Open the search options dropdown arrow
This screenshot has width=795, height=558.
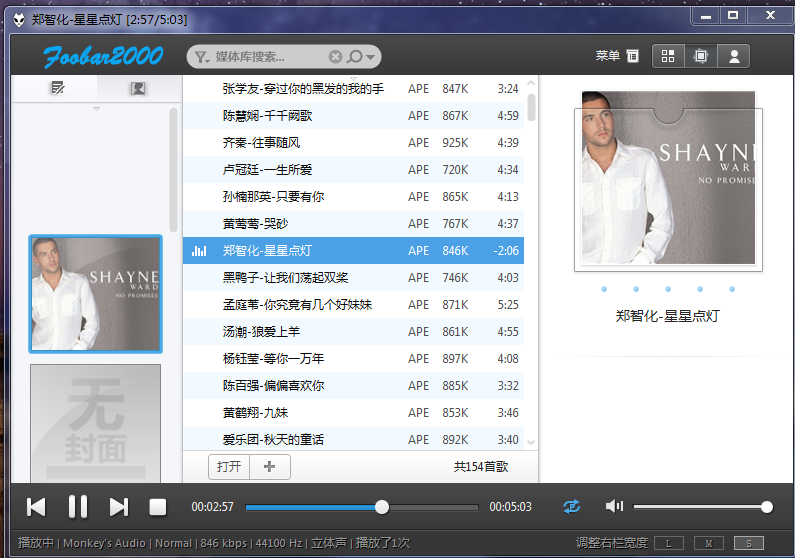click(371, 57)
